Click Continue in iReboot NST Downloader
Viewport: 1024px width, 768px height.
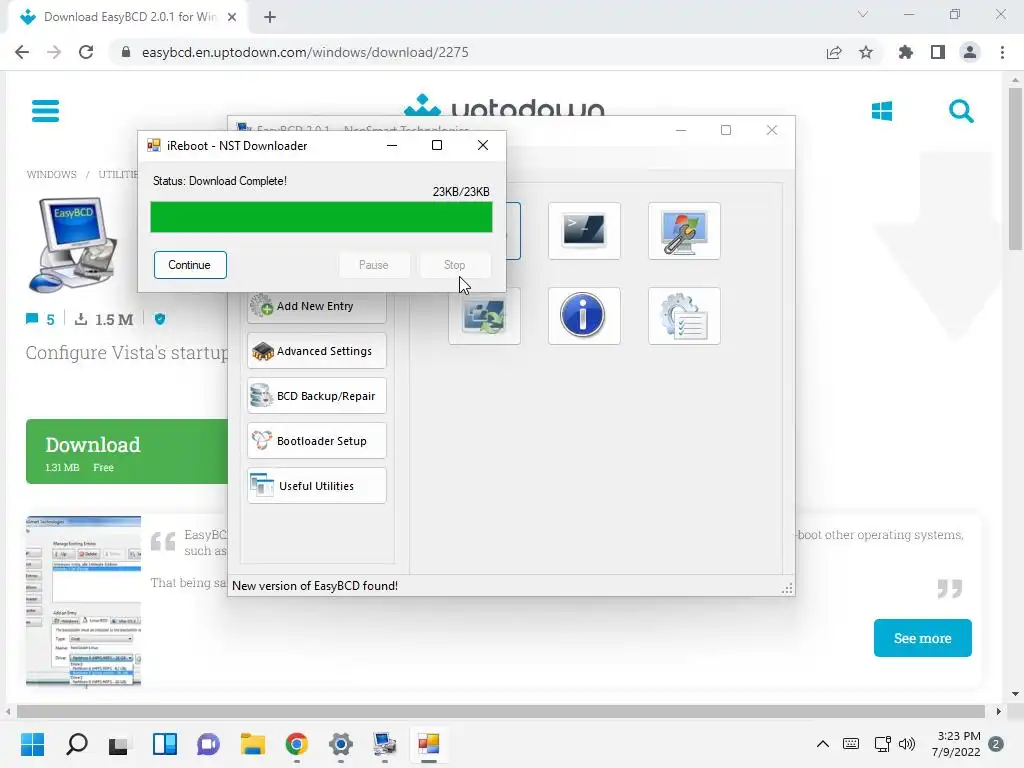[x=190, y=264]
